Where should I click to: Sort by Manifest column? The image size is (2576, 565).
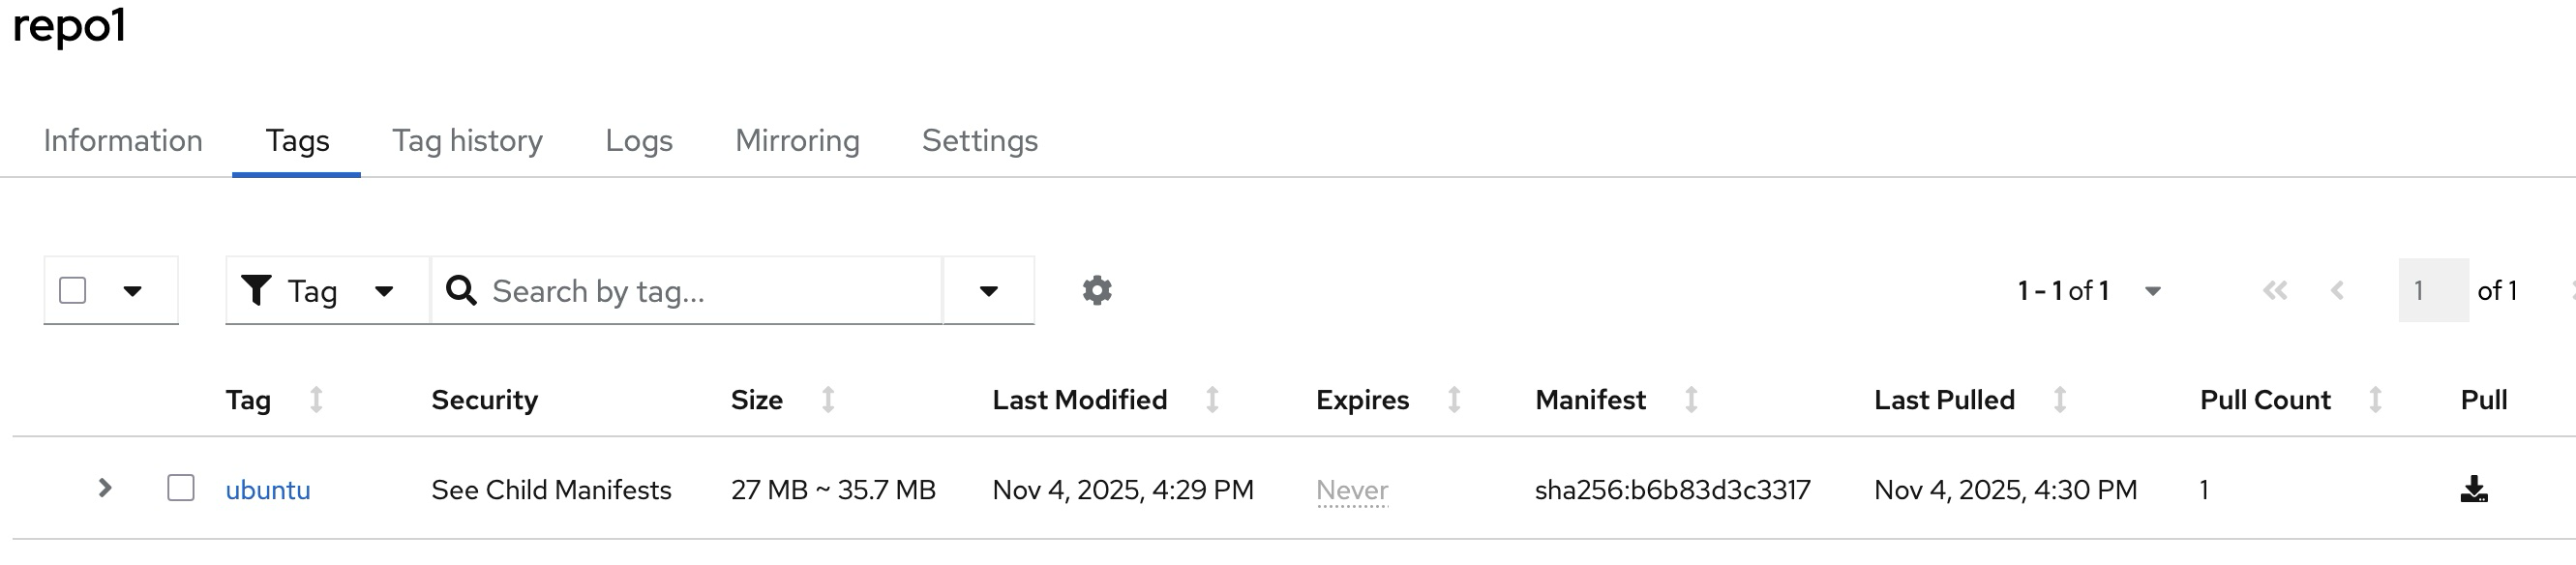tap(1691, 400)
